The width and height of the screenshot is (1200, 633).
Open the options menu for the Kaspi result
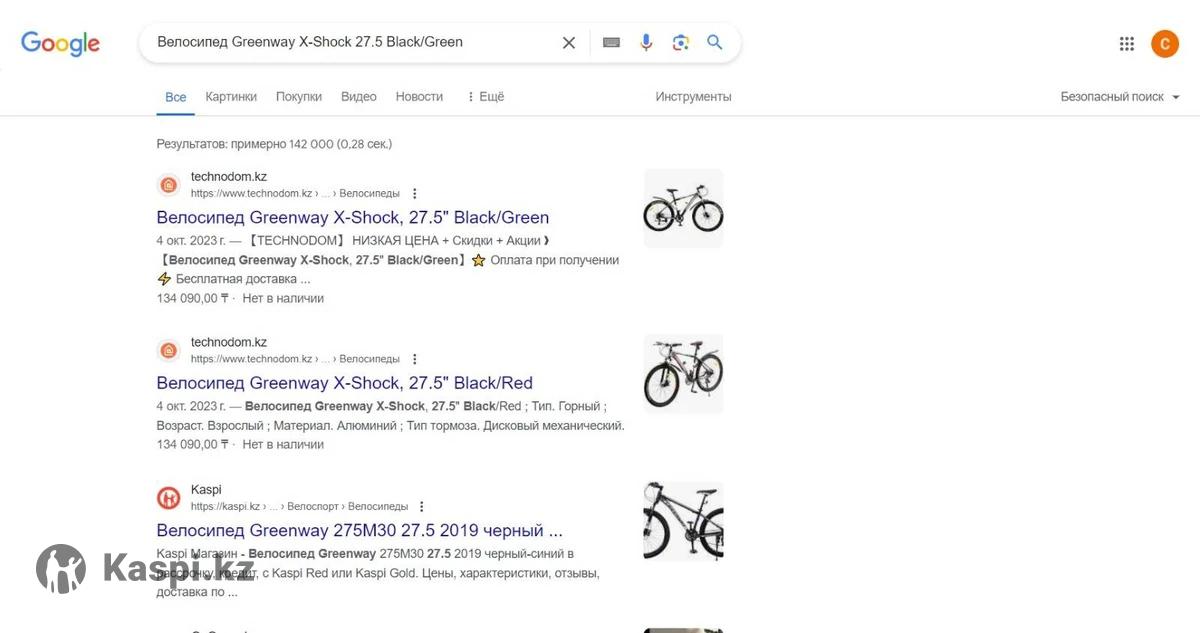click(422, 507)
